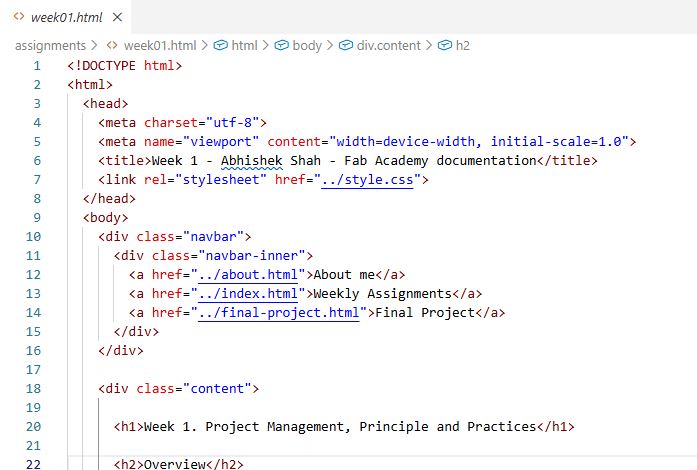Expand the chevron after the assignments breadcrumb
The image size is (697, 470).
coord(94,45)
